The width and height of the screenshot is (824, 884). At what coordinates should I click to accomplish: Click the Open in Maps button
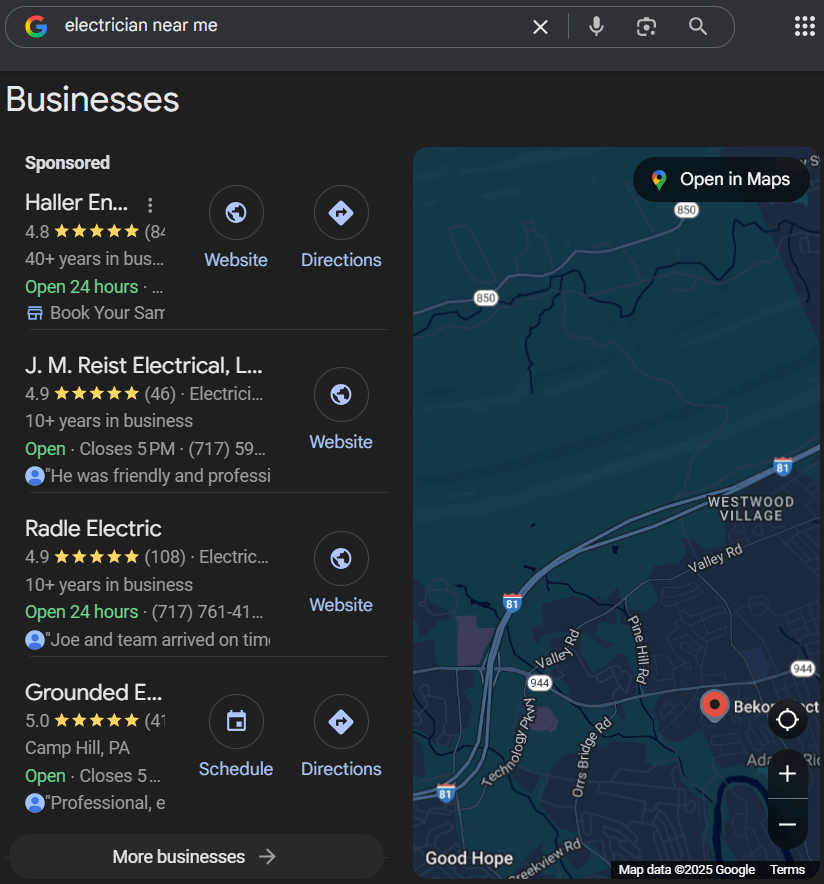point(721,179)
